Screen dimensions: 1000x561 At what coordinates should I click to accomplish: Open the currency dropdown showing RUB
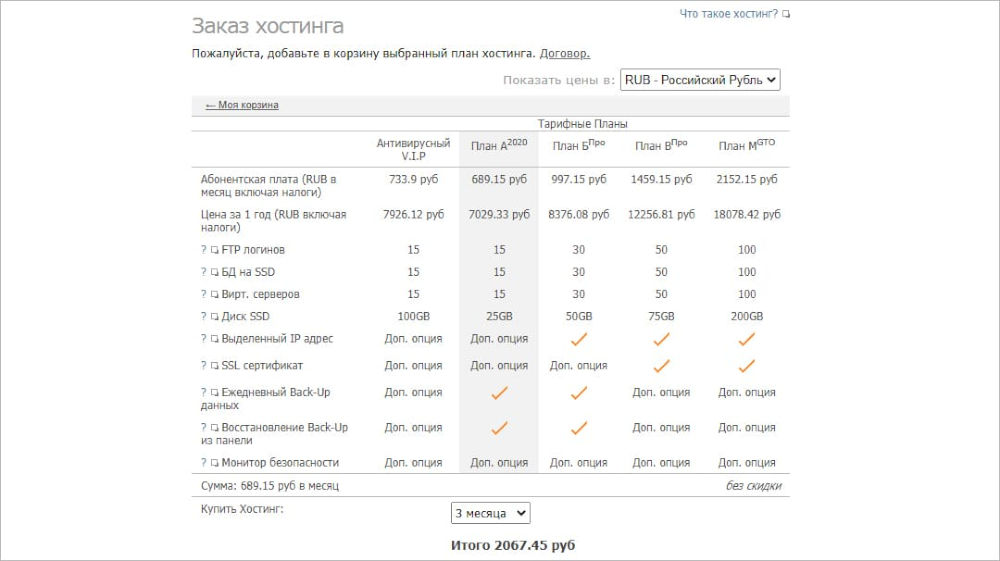pyautogui.click(x=700, y=80)
